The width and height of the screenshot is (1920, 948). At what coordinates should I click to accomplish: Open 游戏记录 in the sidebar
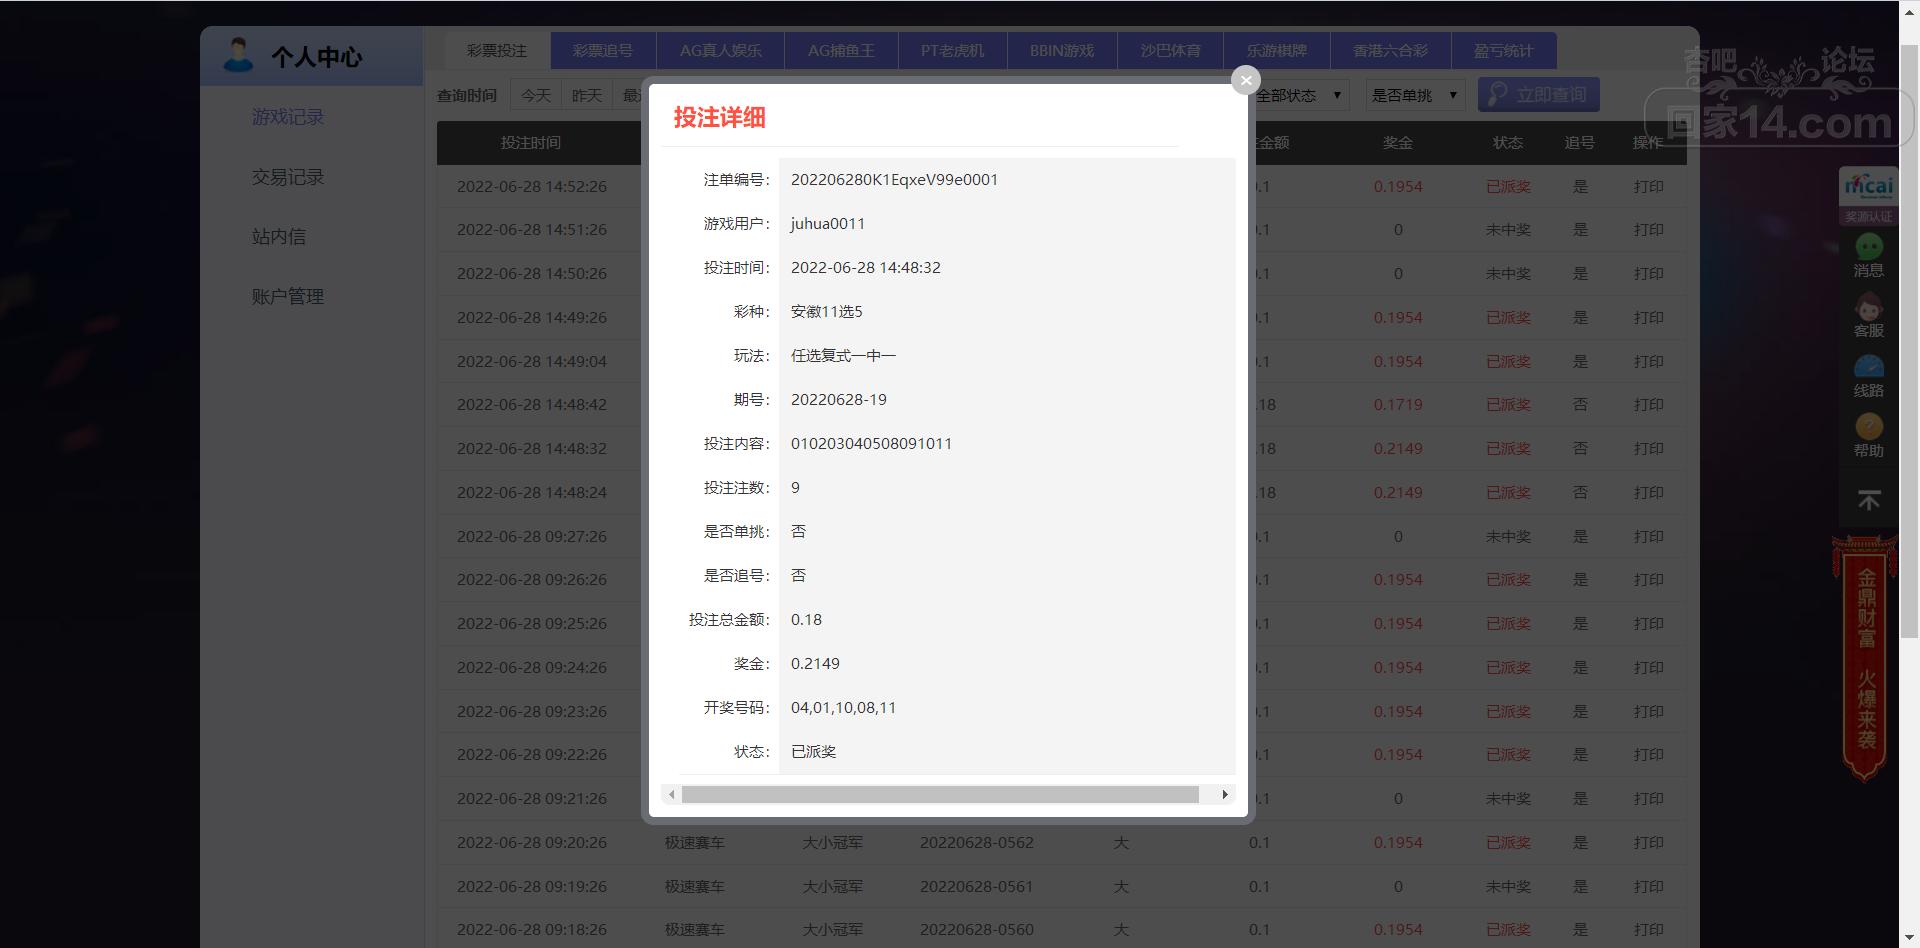tap(288, 117)
